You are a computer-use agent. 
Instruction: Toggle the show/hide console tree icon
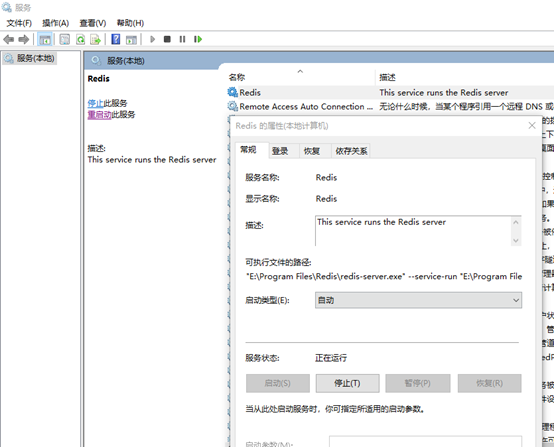click(45, 39)
